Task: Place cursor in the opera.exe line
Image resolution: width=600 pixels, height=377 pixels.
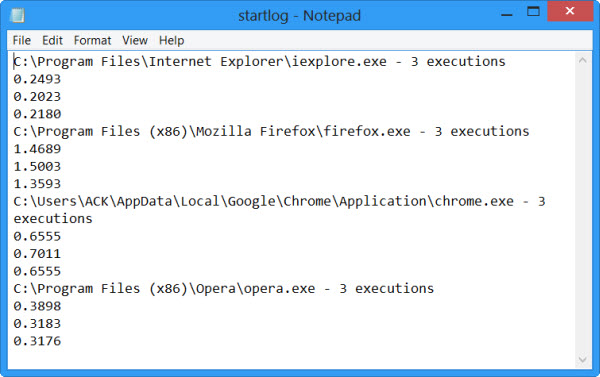Action: pyautogui.click(x=223, y=289)
